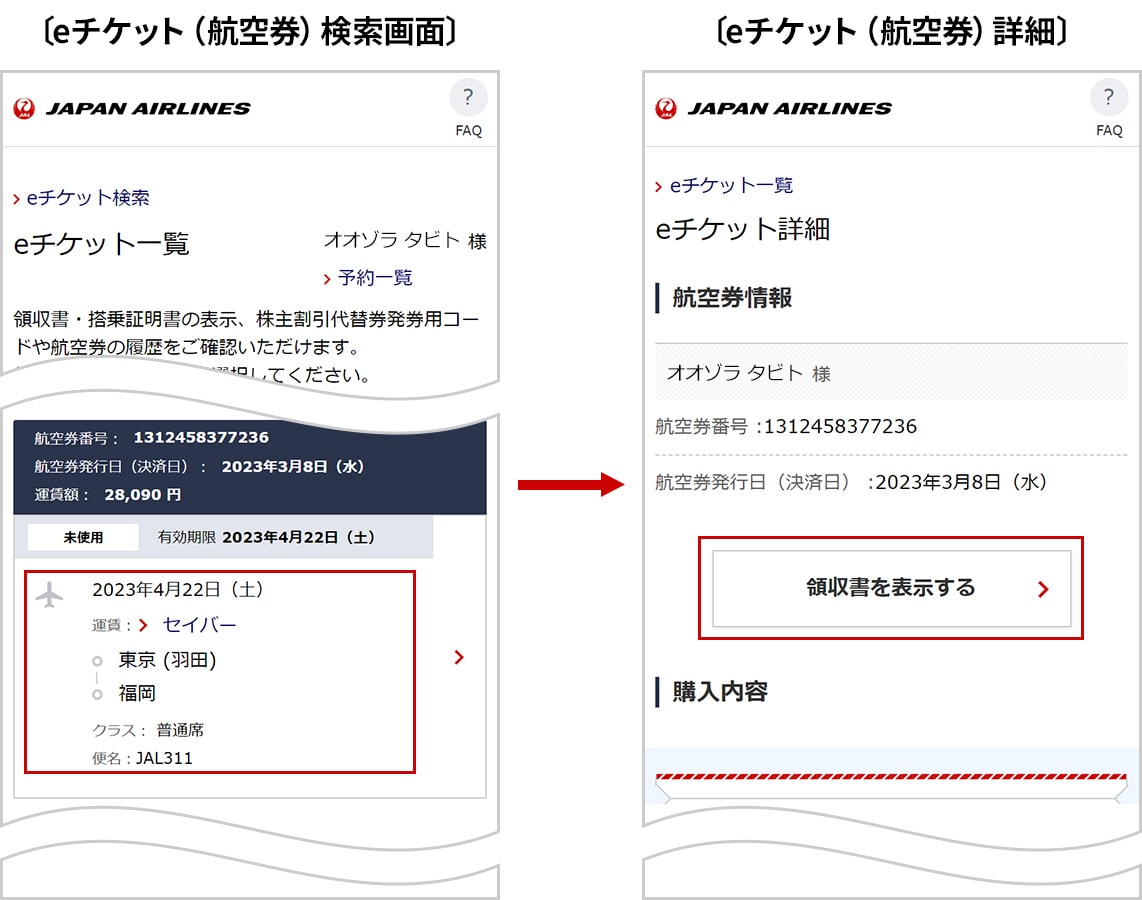Viewport: 1142px width, 900px height.
Task: Click the Japan Airlines logo on the eチケット詳細 page
Action: point(774,109)
